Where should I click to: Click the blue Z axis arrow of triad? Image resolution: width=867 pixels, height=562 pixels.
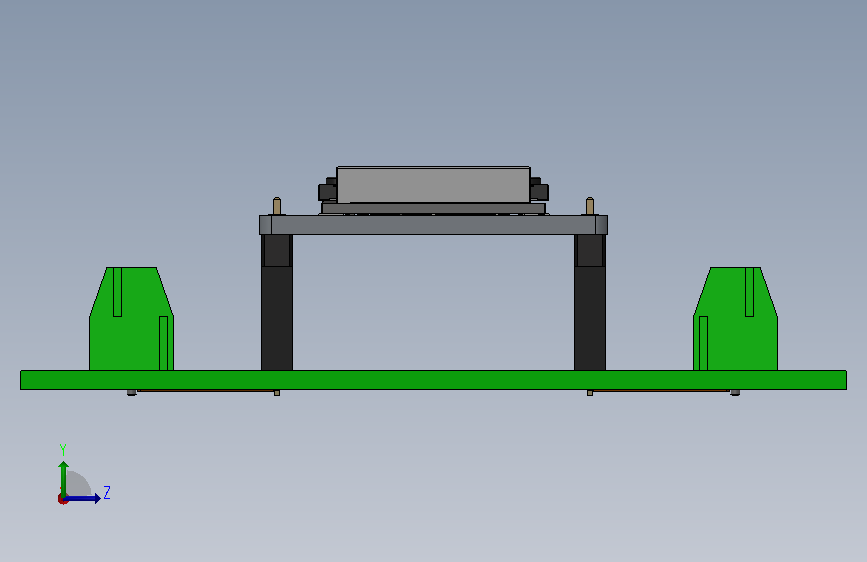(x=83, y=498)
